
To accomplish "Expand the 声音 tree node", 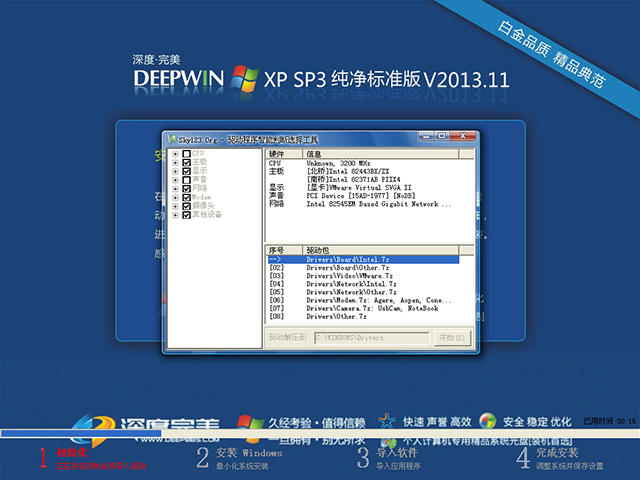I will point(175,180).
